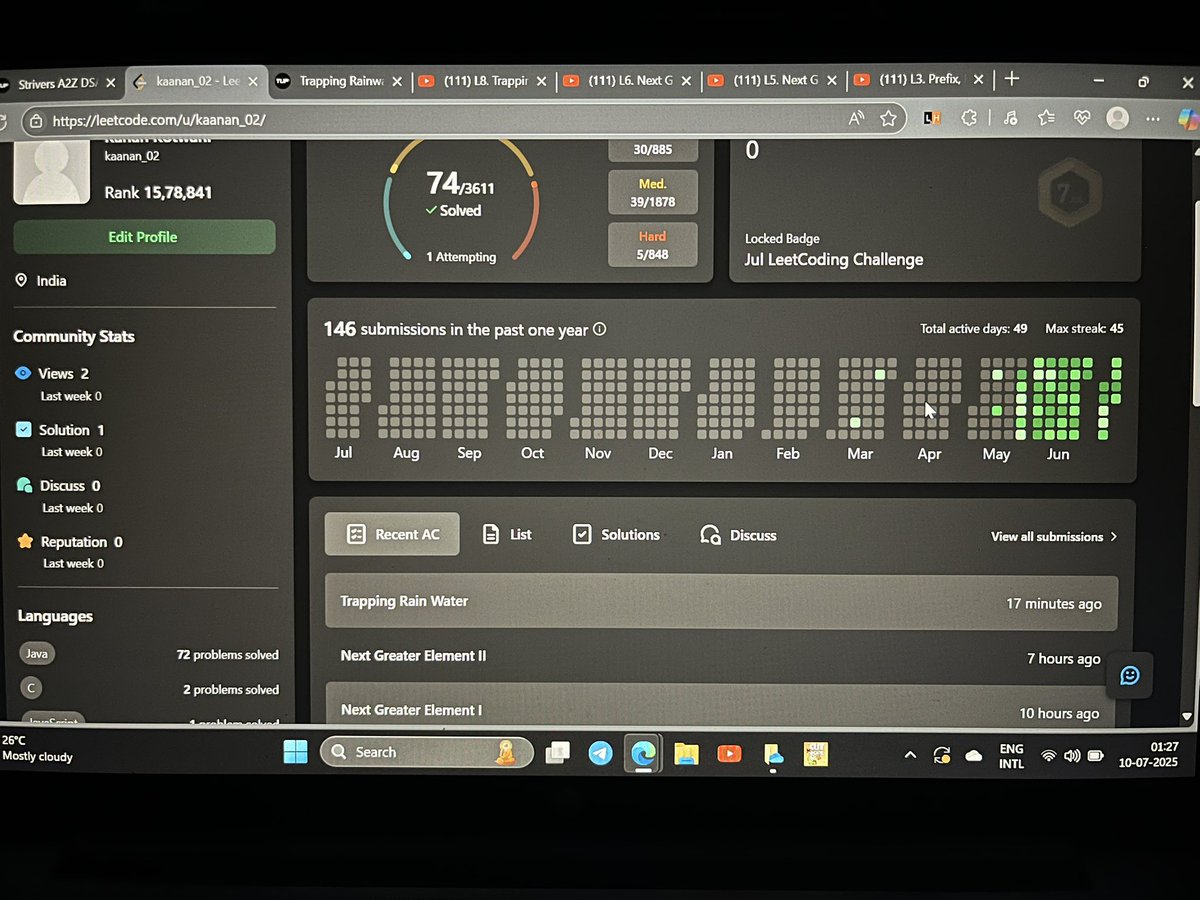Select the List tab

click(x=507, y=534)
